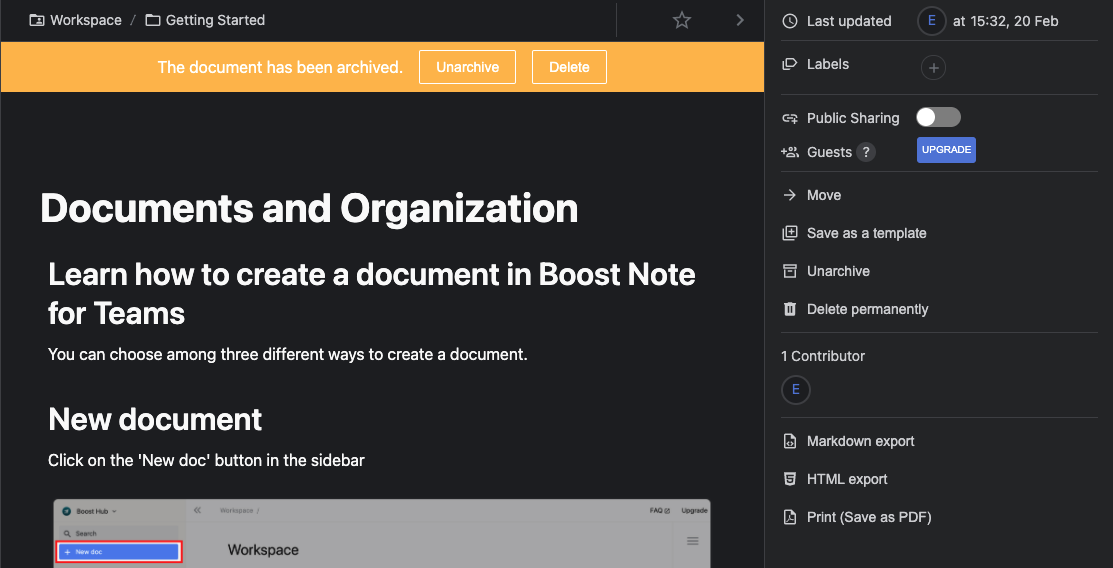
Task: Click the 'three different ways' sentence
Action: [x=287, y=354]
